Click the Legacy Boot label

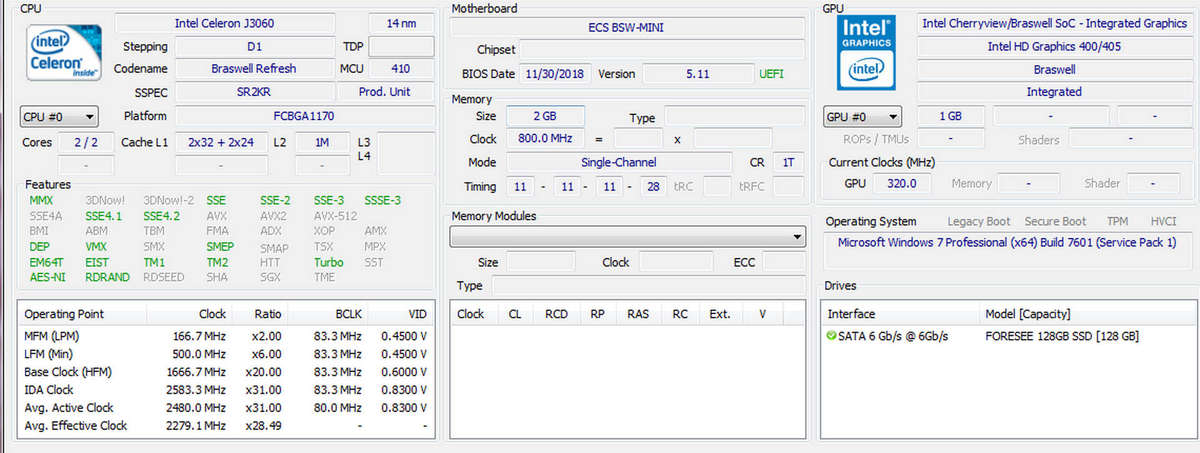pyautogui.click(x=979, y=222)
